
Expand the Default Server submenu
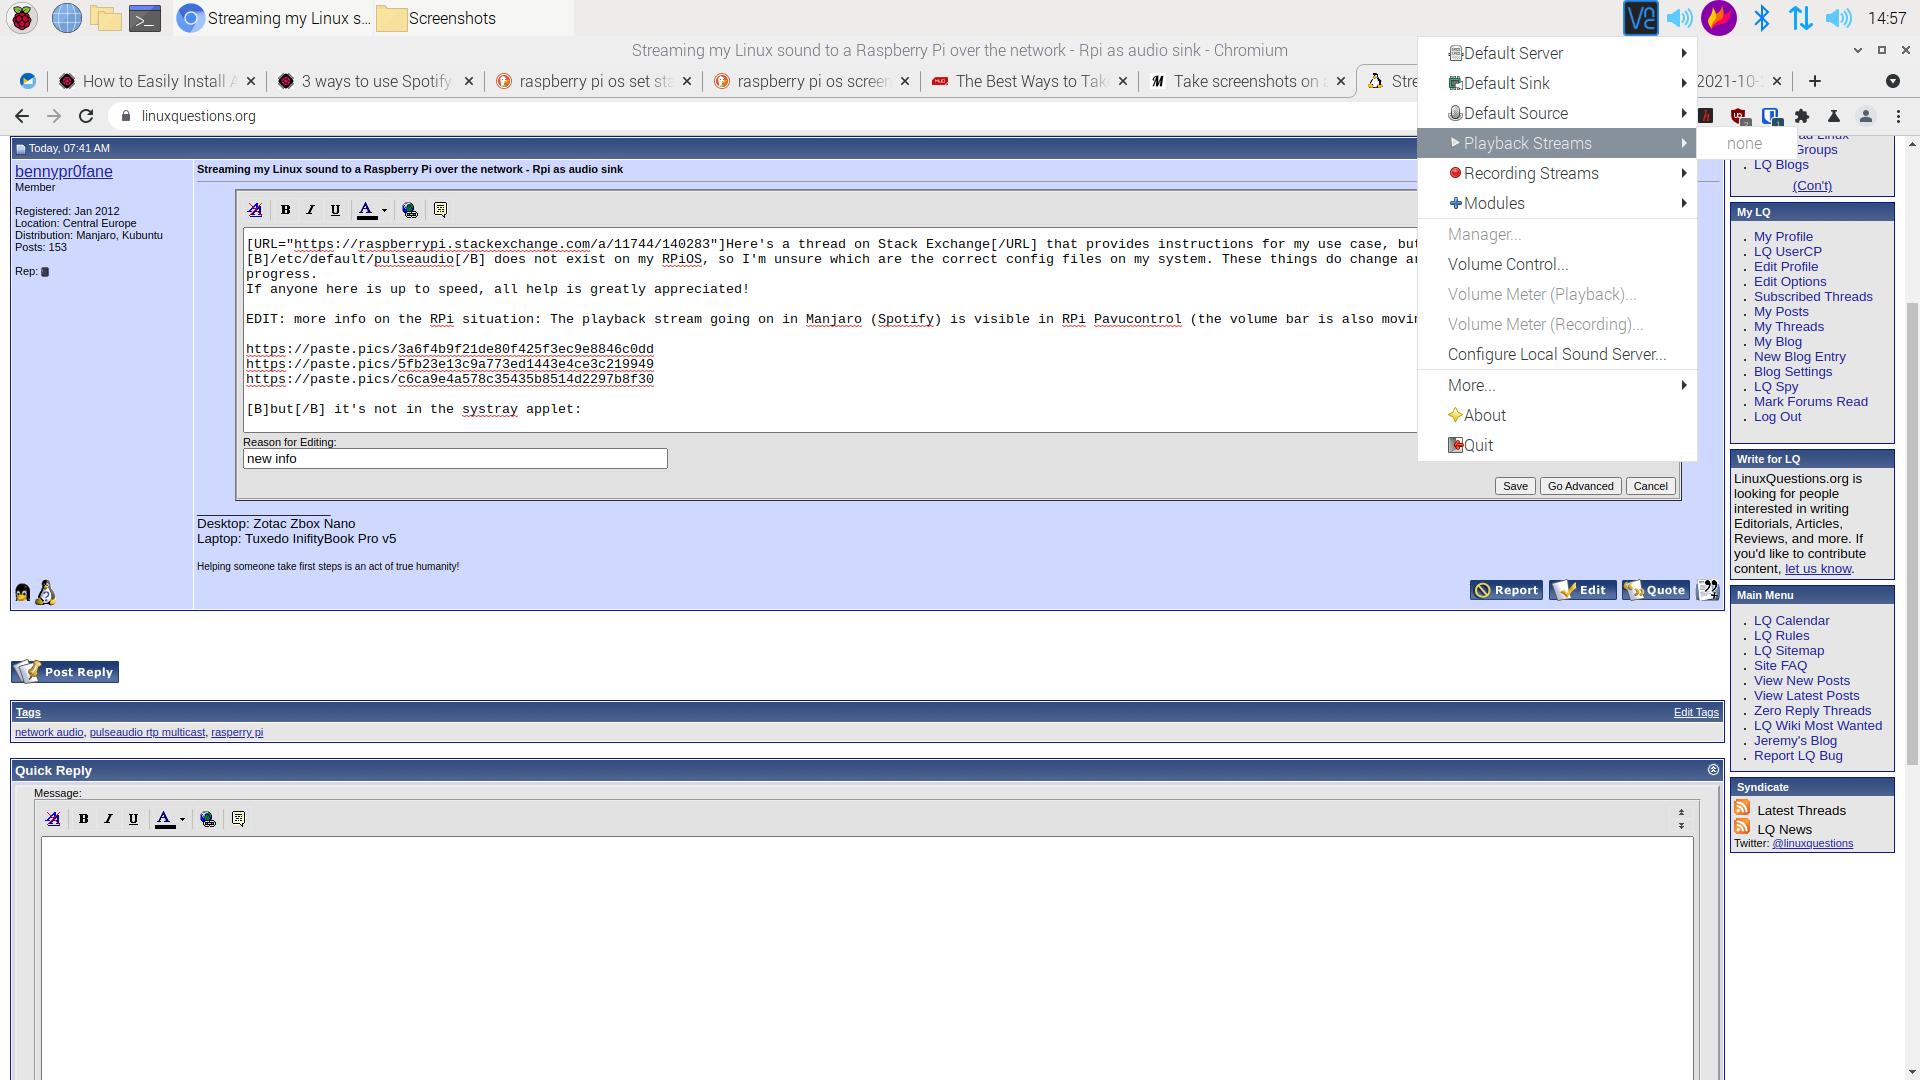[1557, 53]
